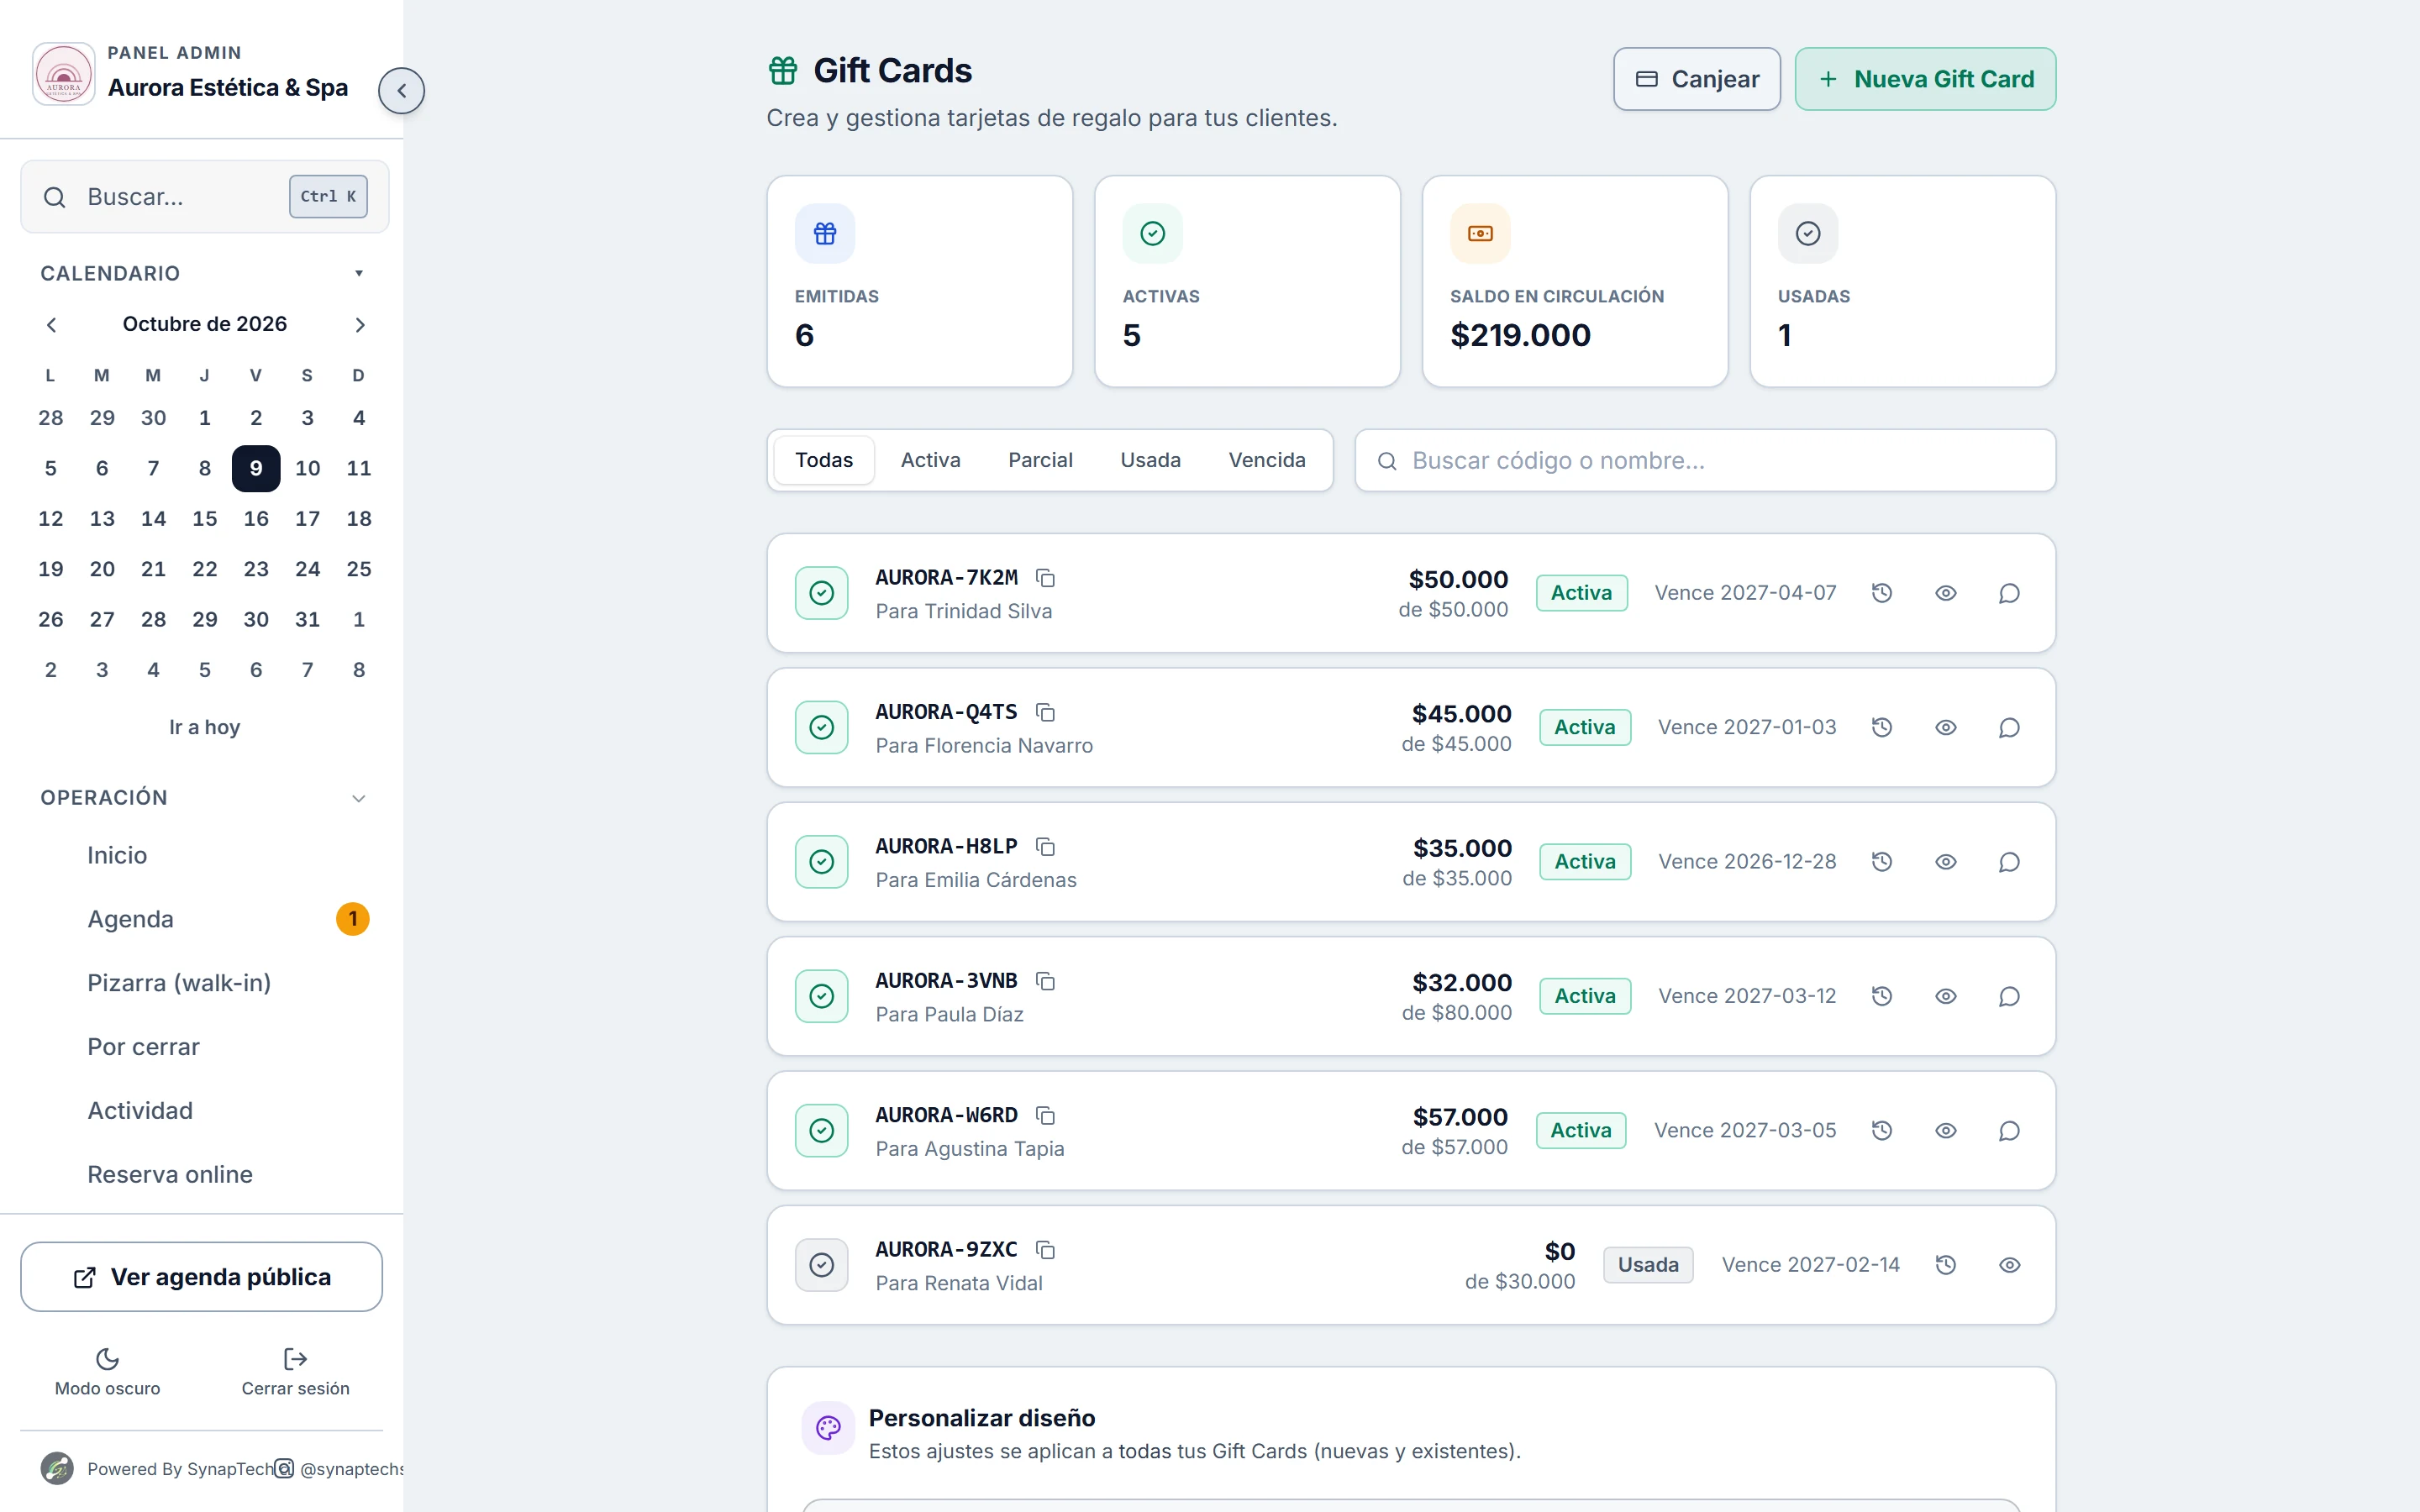View the AURORA-H8LP gift card
The height and width of the screenshot is (1512, 2420).
point(1946,862)
